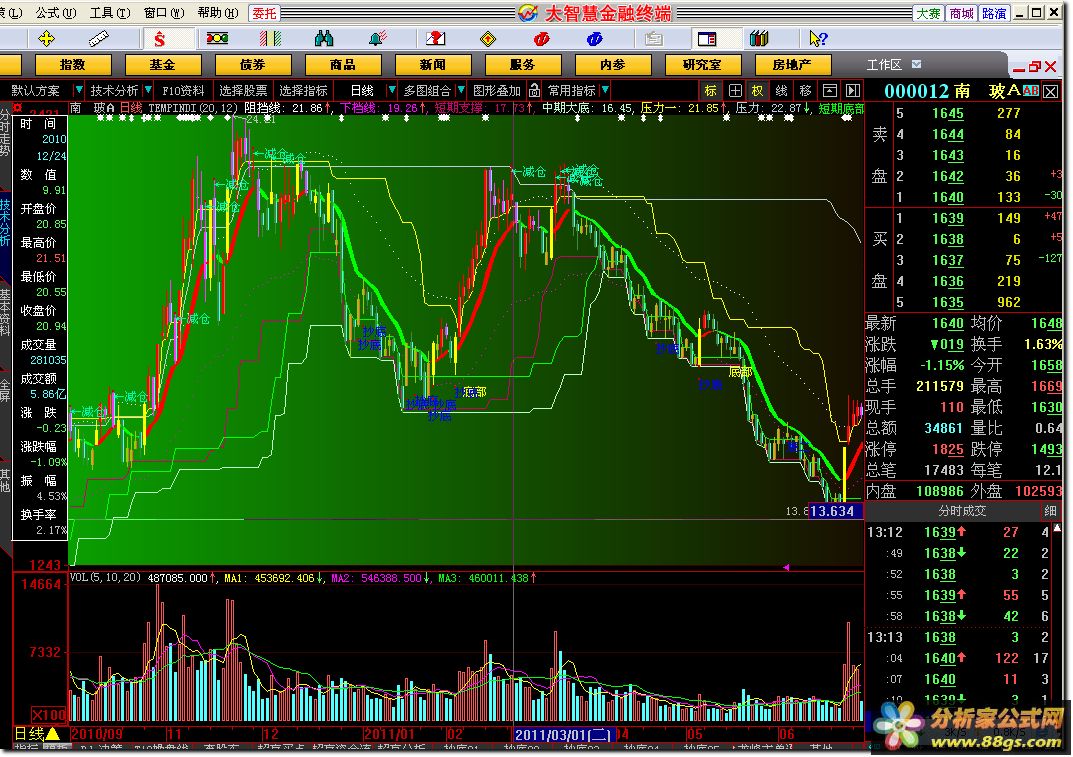Open the 日线 period dropdown
1073x757 pixels.
tap(391, 90)
